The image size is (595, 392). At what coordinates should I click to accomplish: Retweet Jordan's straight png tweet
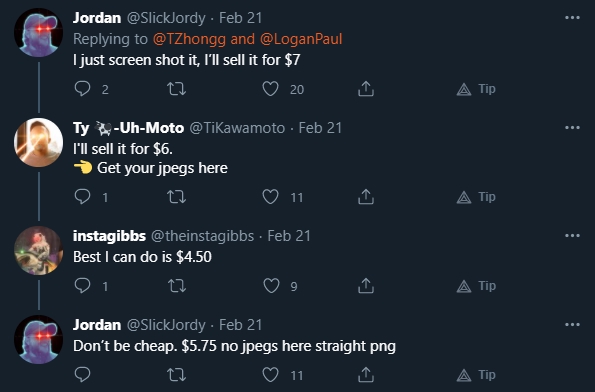pyautogui.click(x=176, y=375)
